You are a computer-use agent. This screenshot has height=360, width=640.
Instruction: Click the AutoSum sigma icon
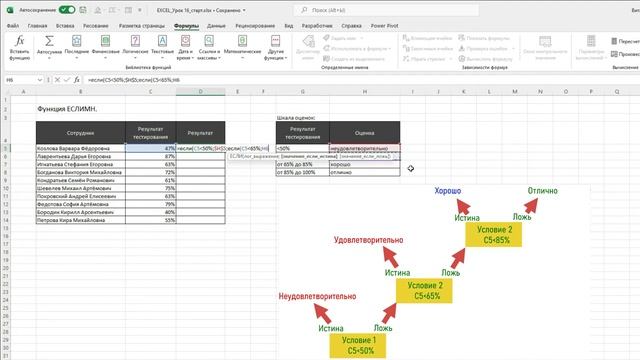point(49,41)
